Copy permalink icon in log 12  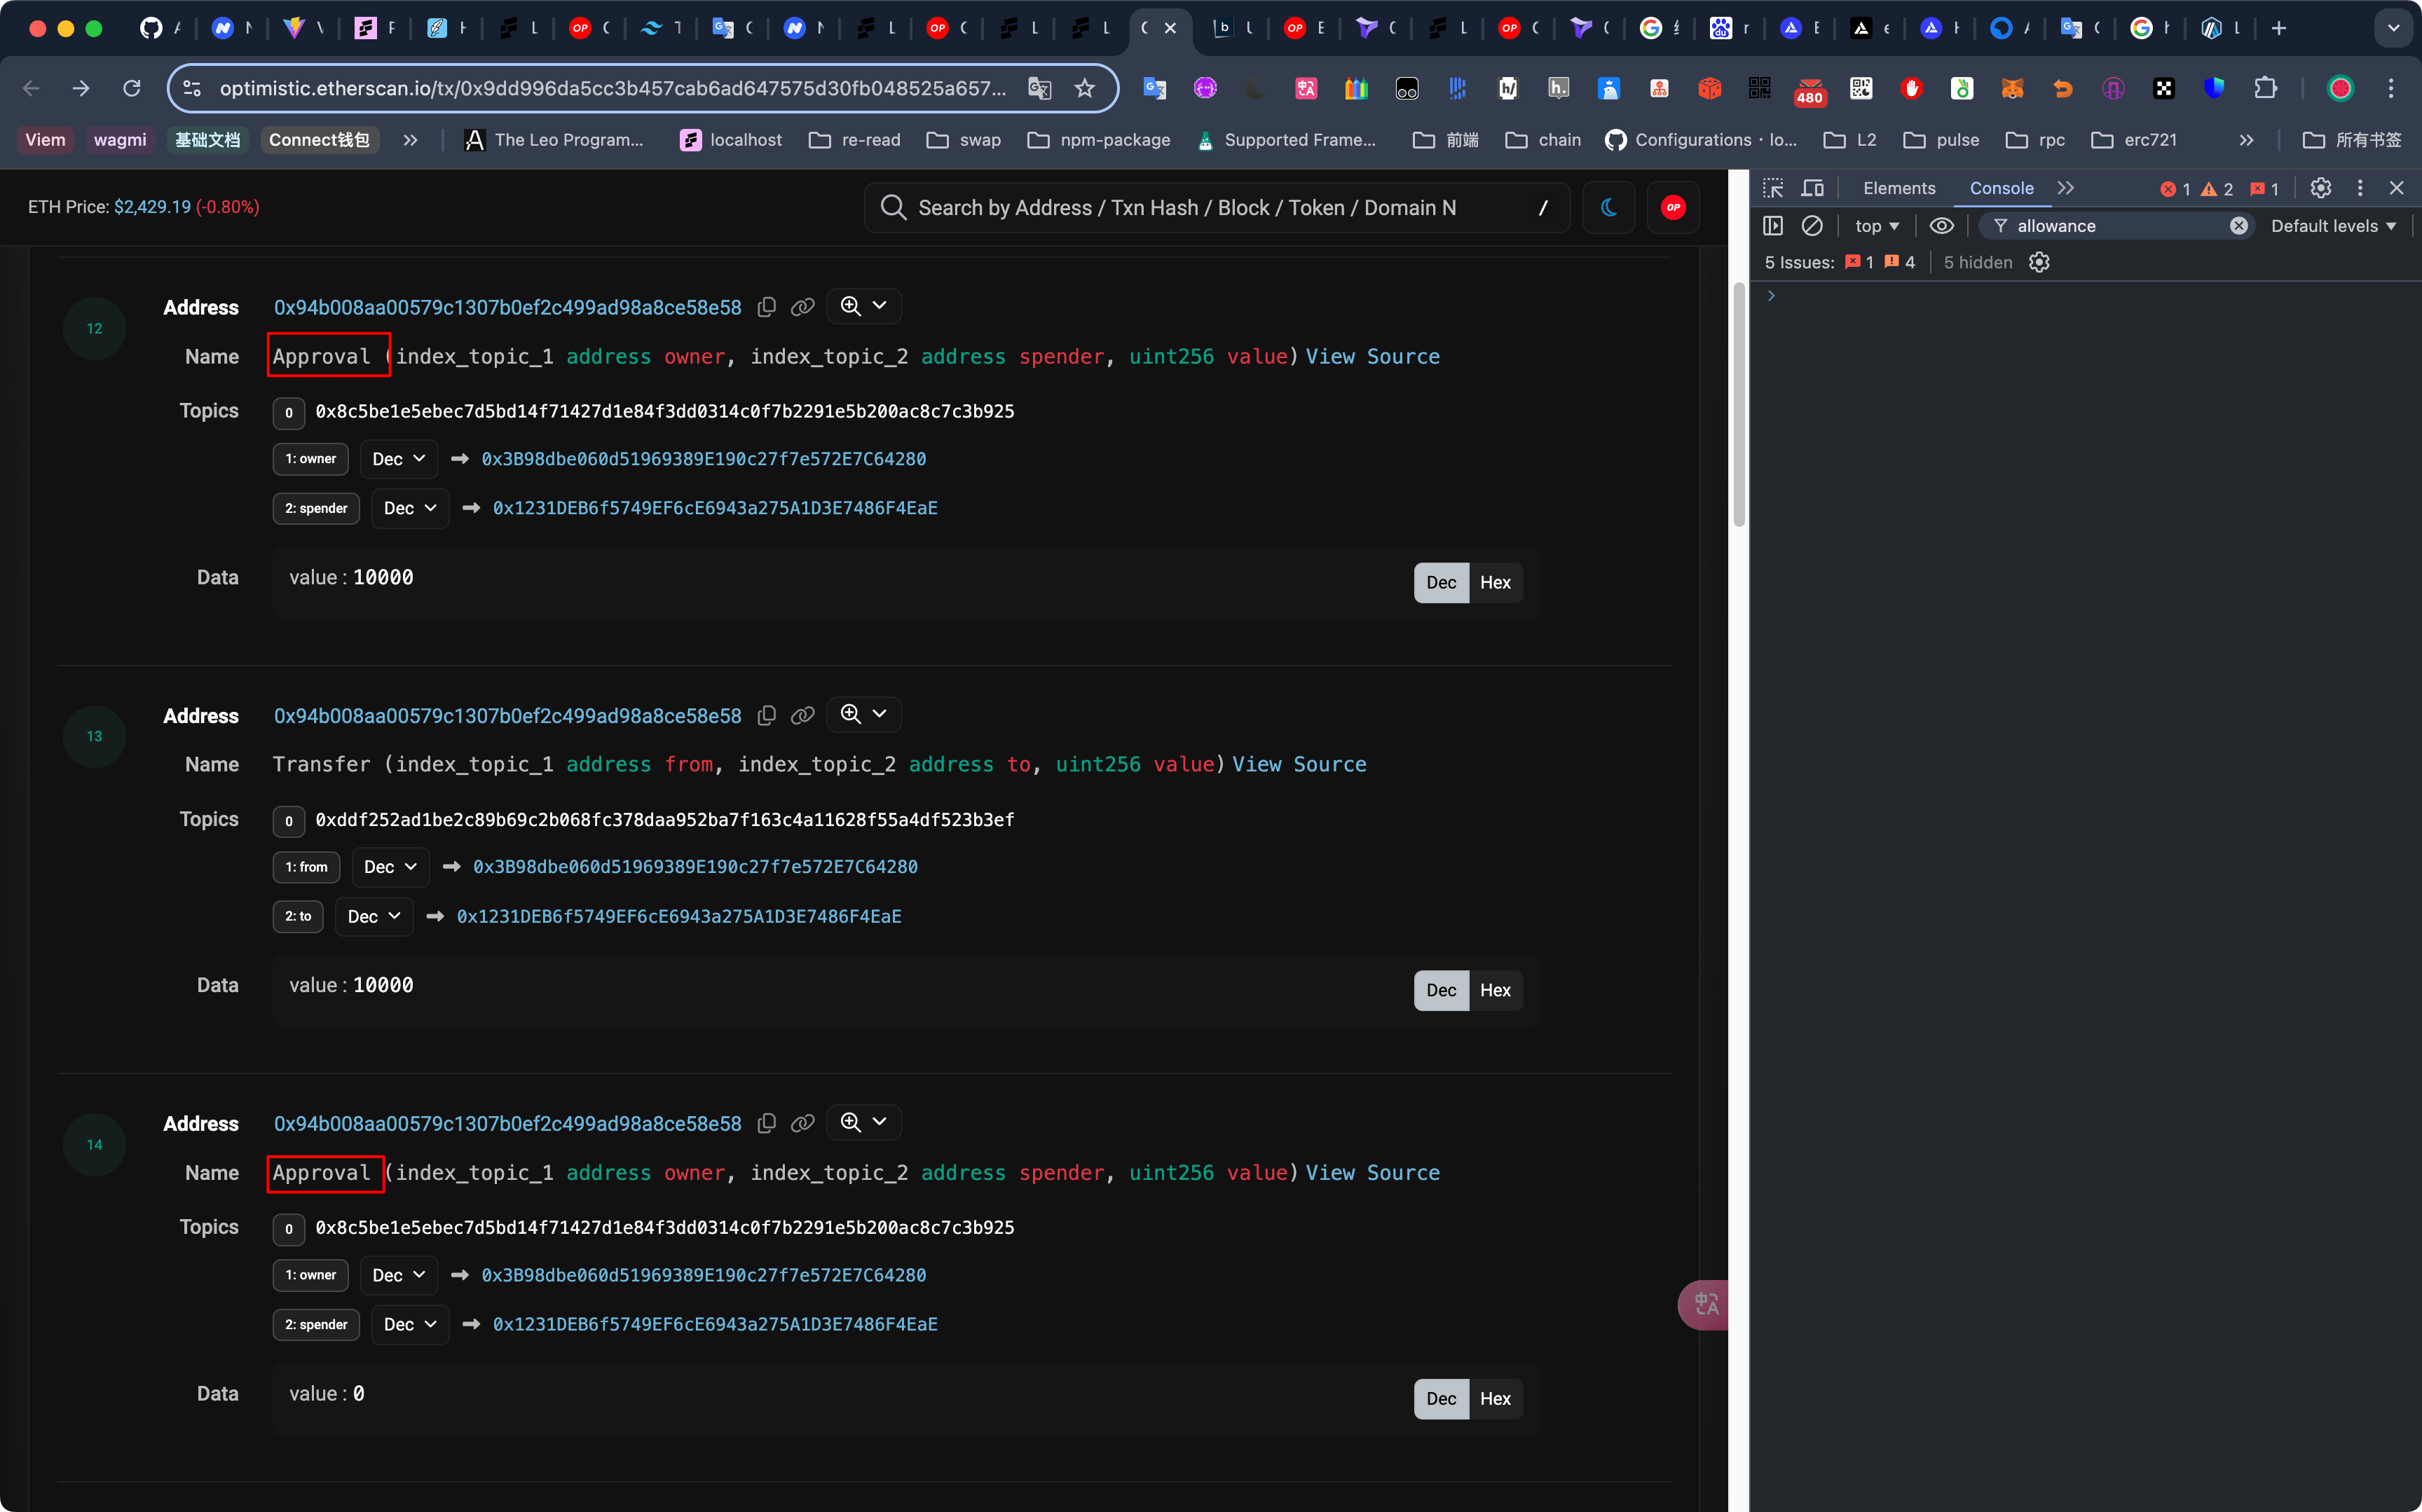[803, 307]
